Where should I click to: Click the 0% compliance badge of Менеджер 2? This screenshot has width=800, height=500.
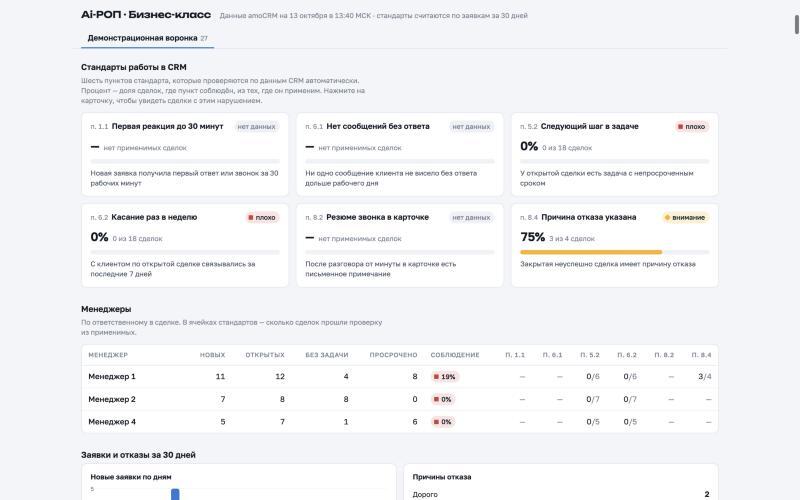[443, 399]
